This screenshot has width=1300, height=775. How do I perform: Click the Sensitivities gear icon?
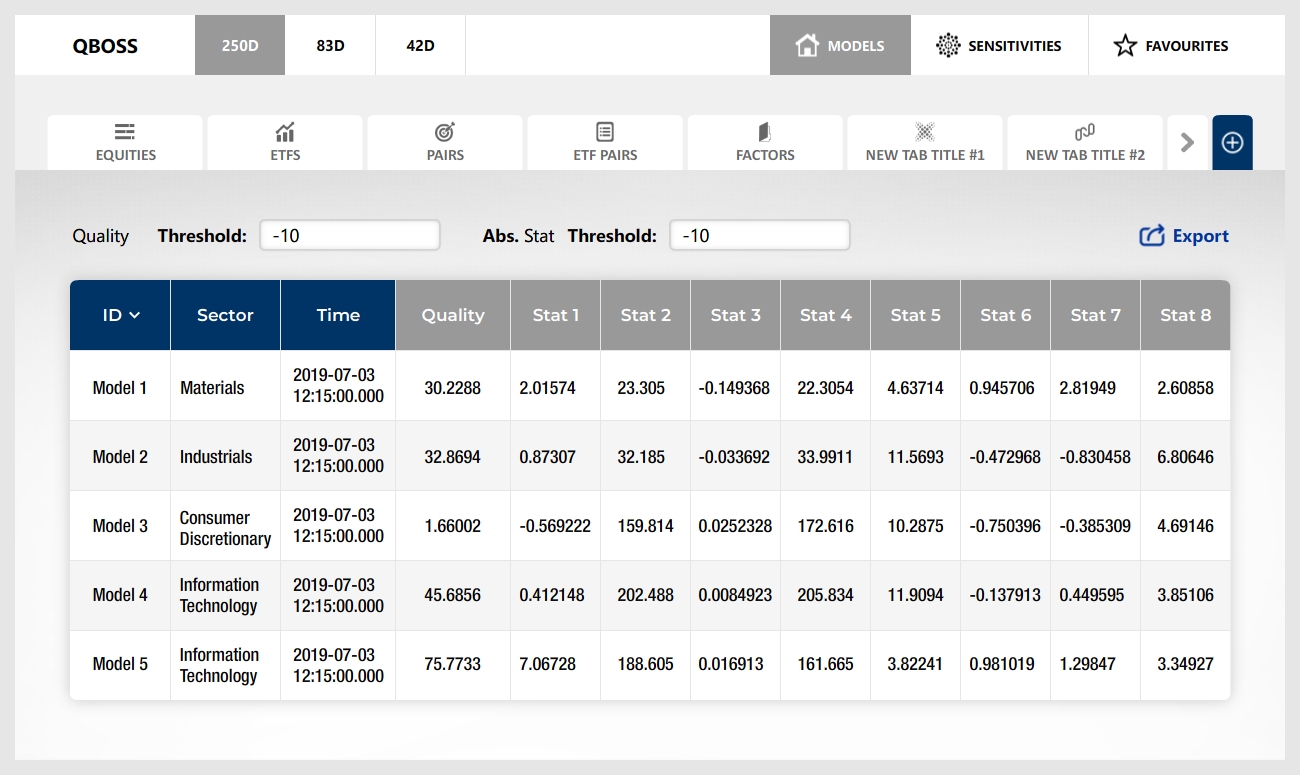[x=947, y=45]
